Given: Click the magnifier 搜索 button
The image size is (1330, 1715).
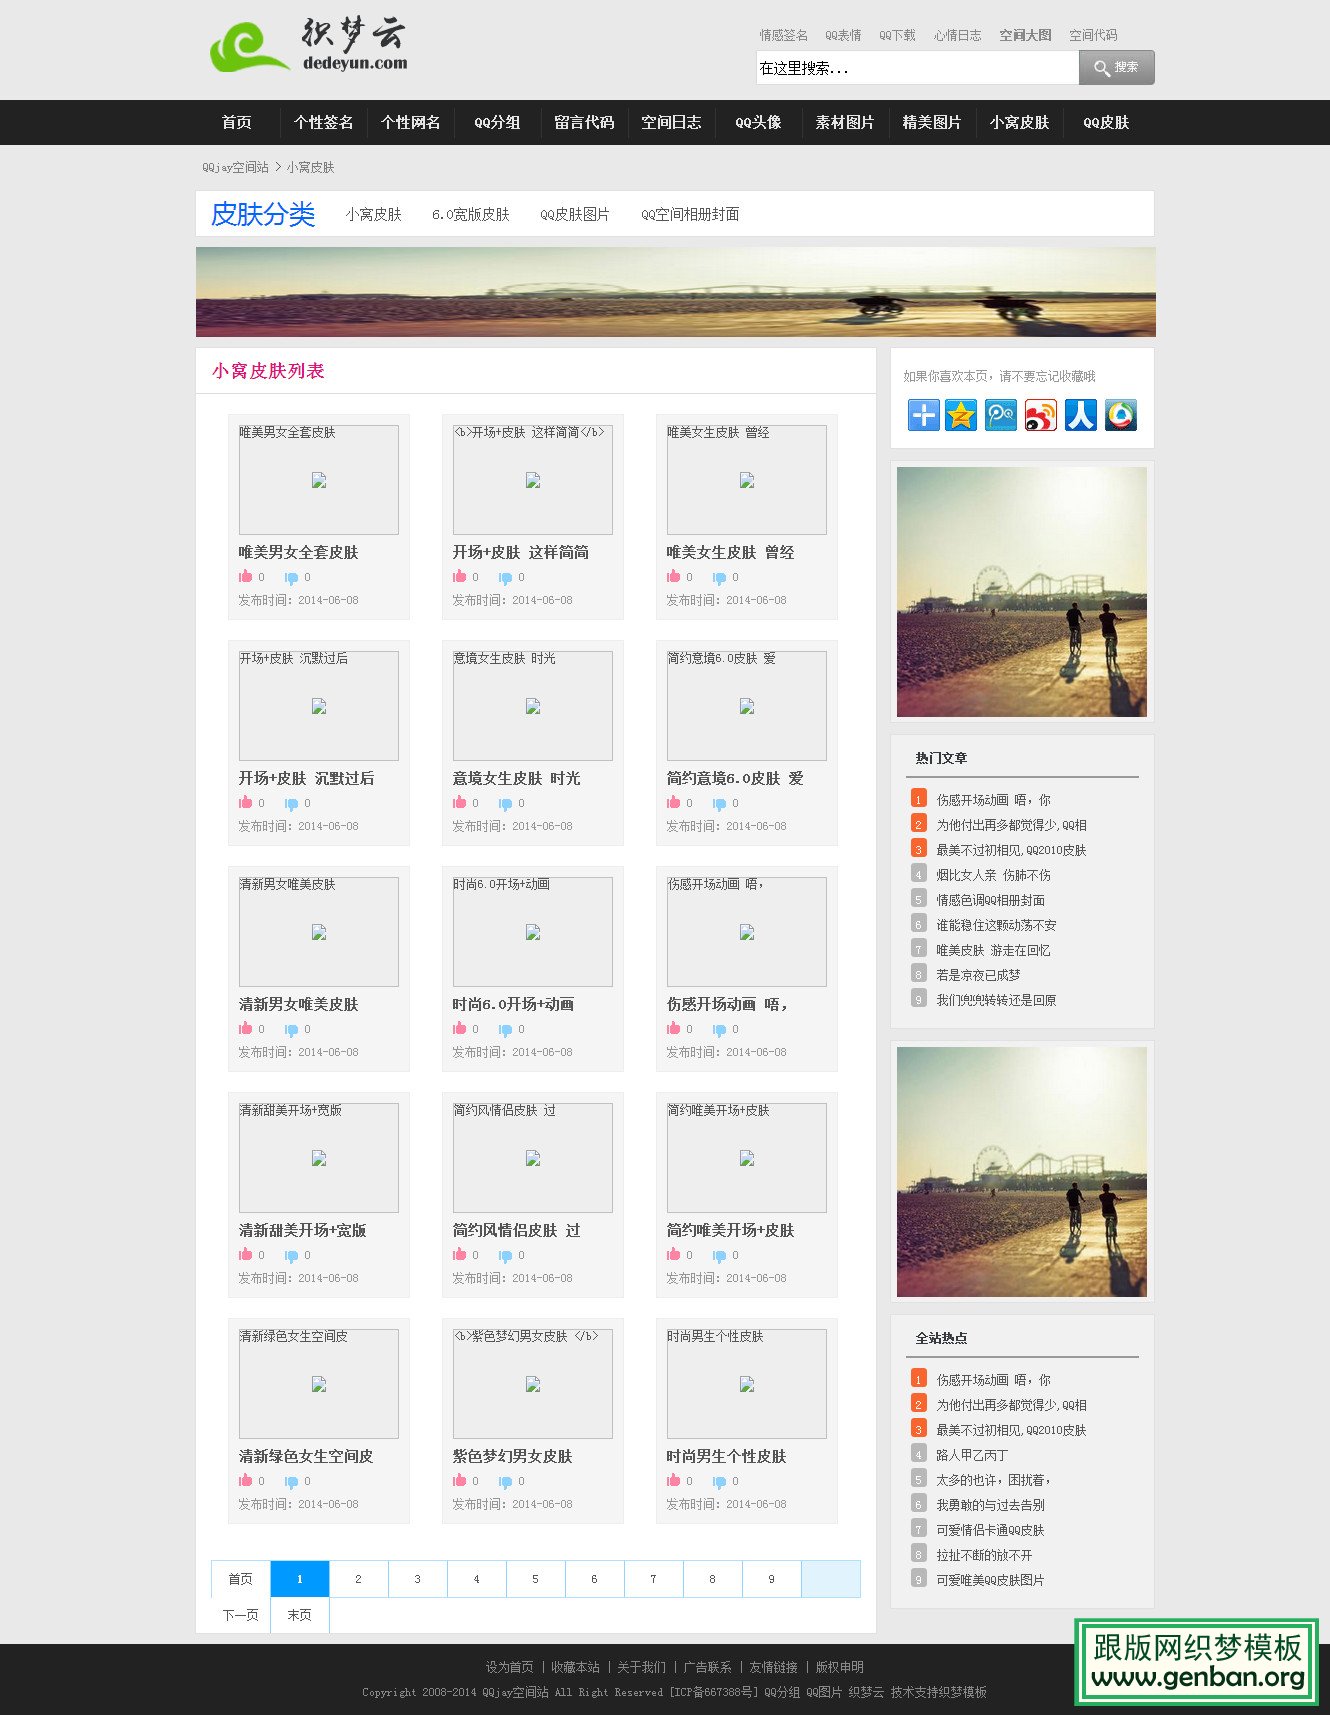Looking at the screenshot, I should point(1116,67).
